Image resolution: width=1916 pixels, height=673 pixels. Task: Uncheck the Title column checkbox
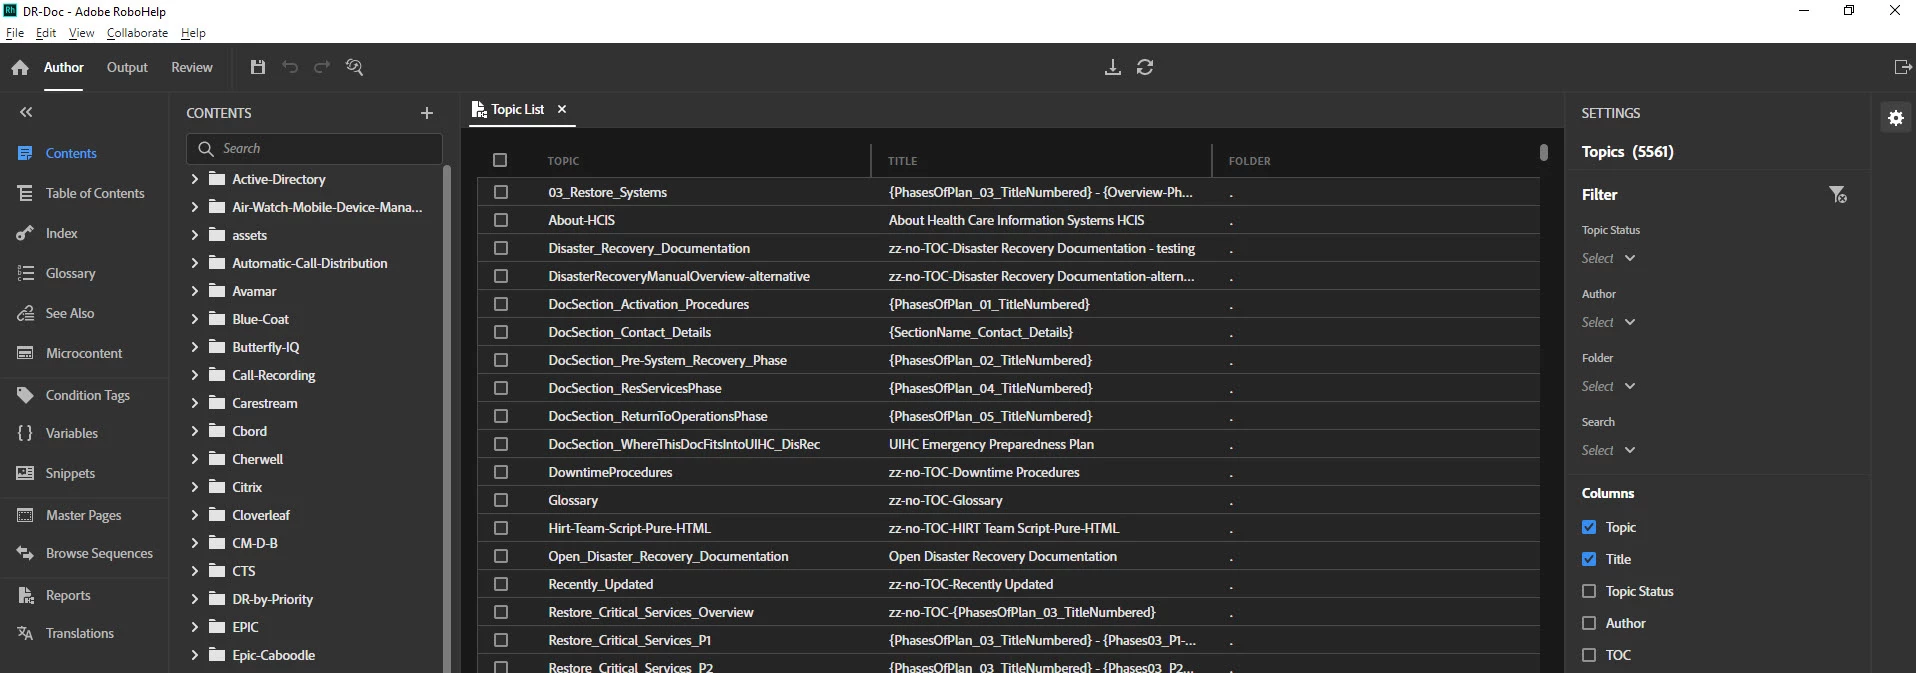(1589, 559)
